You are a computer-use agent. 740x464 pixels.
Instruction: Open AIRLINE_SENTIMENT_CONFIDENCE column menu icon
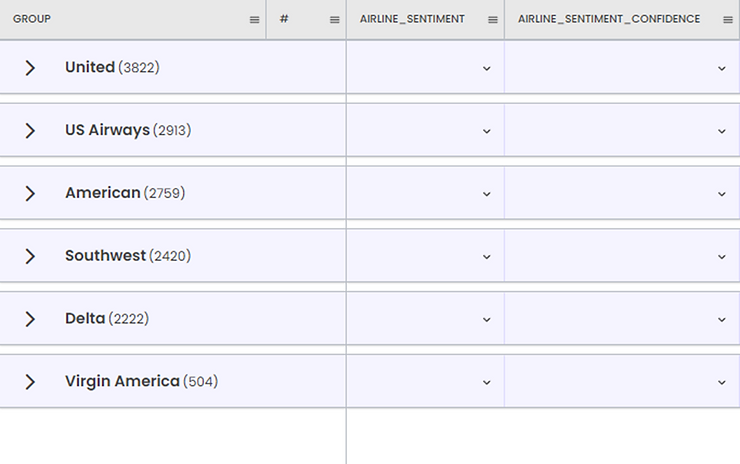click(x=728, y=20)
